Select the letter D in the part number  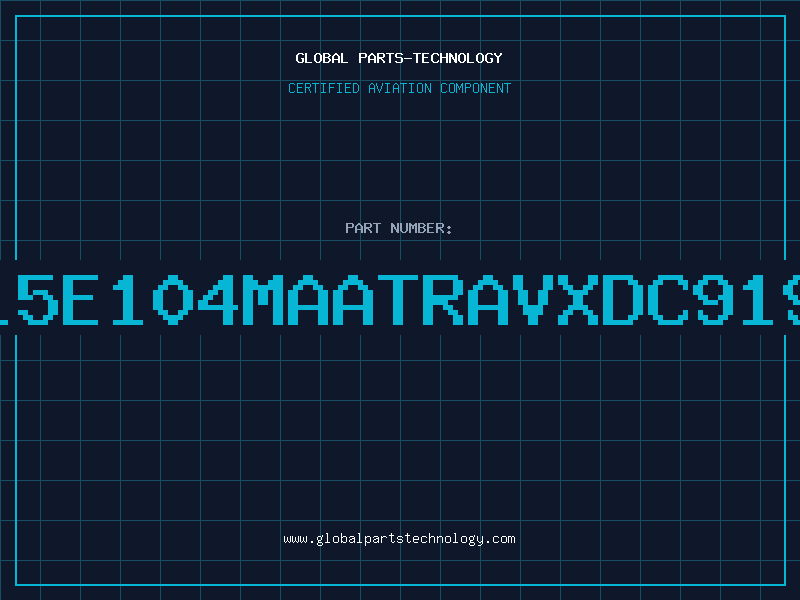click(x=622, y=299)
